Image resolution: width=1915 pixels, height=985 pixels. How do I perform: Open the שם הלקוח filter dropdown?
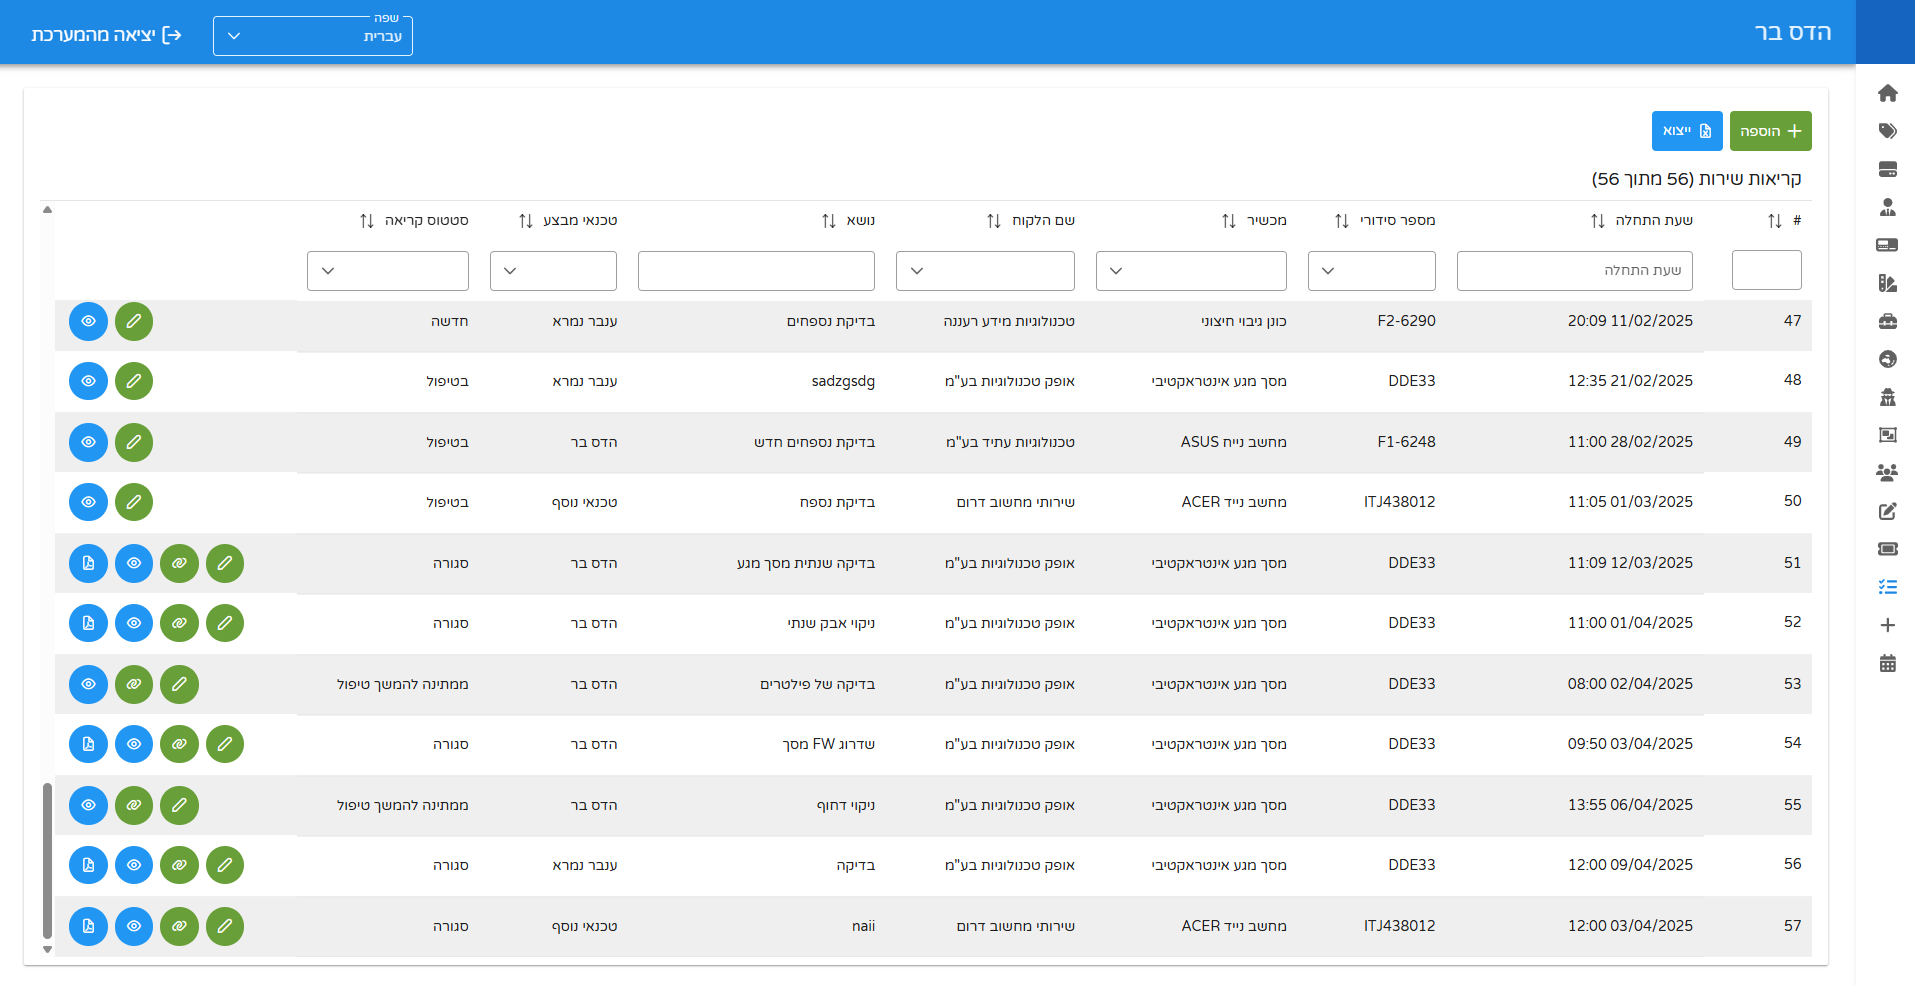(985, 271)
